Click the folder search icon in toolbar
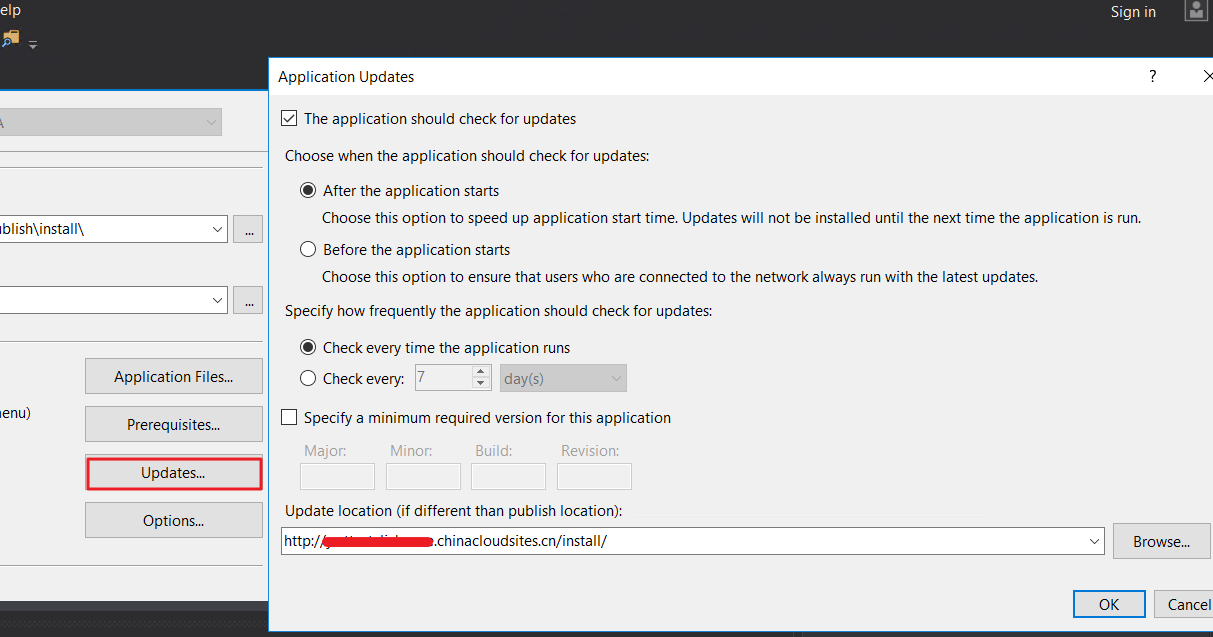1213x637 pixels. click(x=10, y=39)
